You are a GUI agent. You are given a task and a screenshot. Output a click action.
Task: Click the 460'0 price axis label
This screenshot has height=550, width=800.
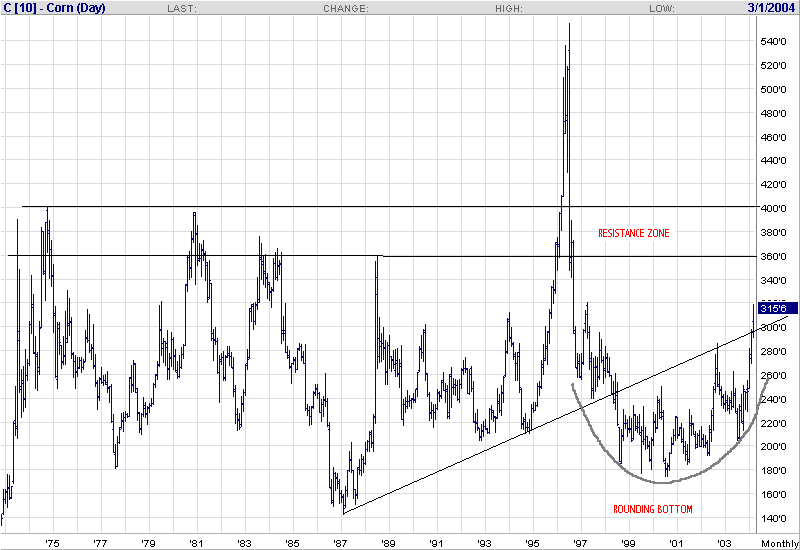pos(773,137)
